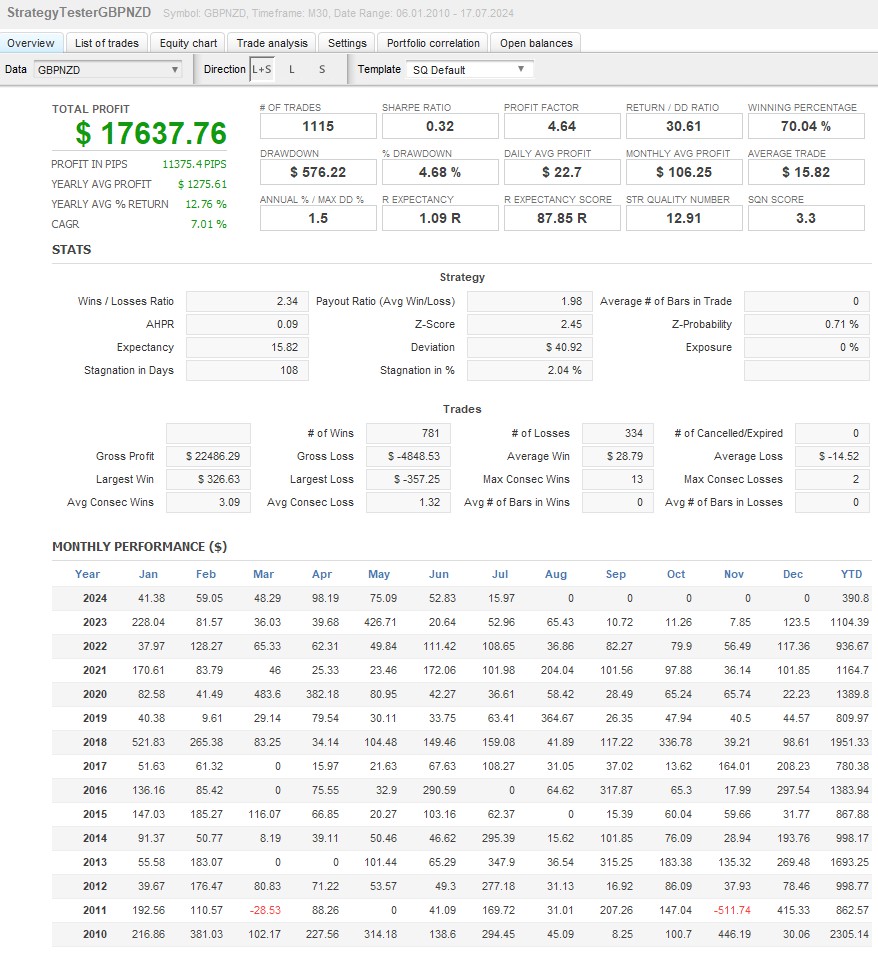
Task: Click the 2013 Jul value 347.9
Action: click(501, 862)
